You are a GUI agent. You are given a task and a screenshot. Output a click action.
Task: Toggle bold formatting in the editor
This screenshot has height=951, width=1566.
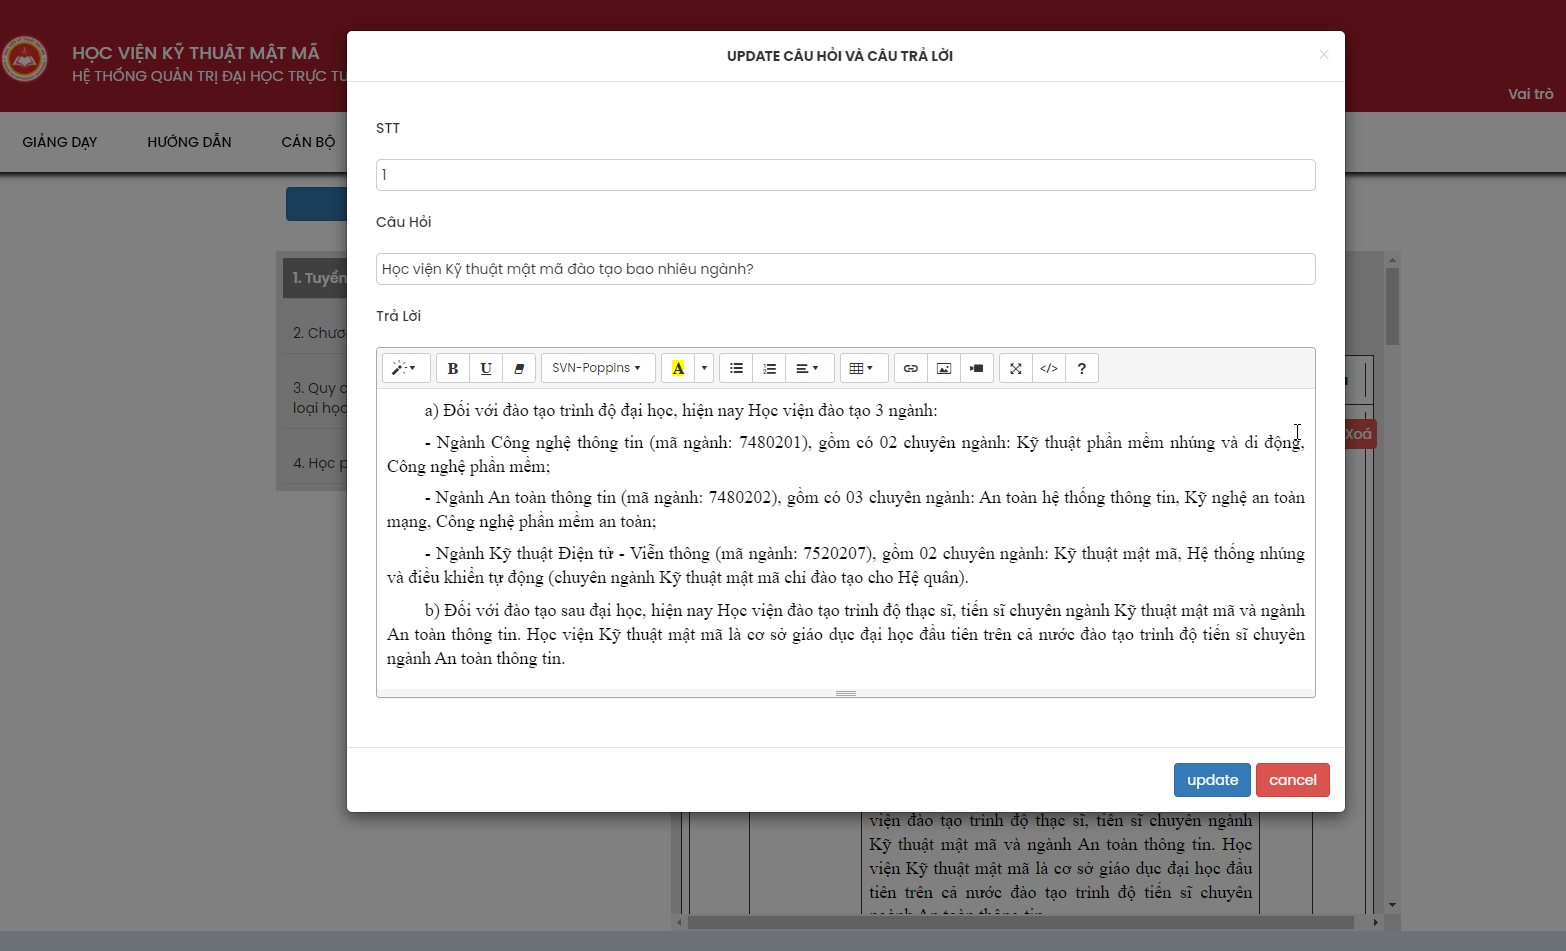coord(453,368)
